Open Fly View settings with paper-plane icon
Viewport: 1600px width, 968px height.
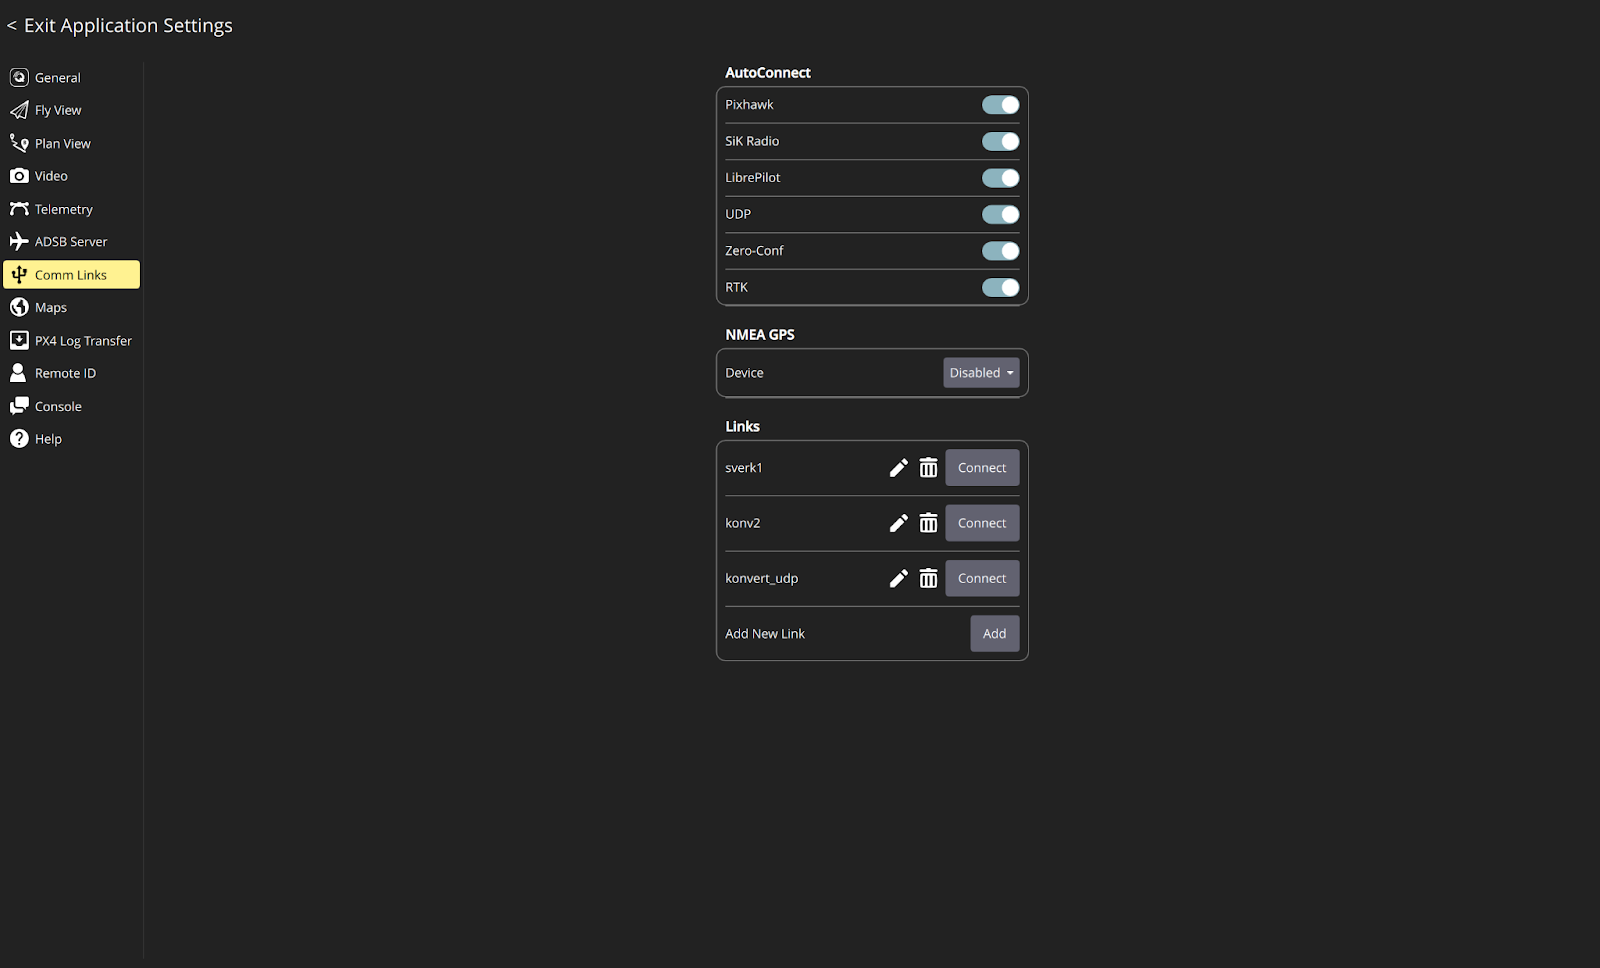tap(19, 110)
